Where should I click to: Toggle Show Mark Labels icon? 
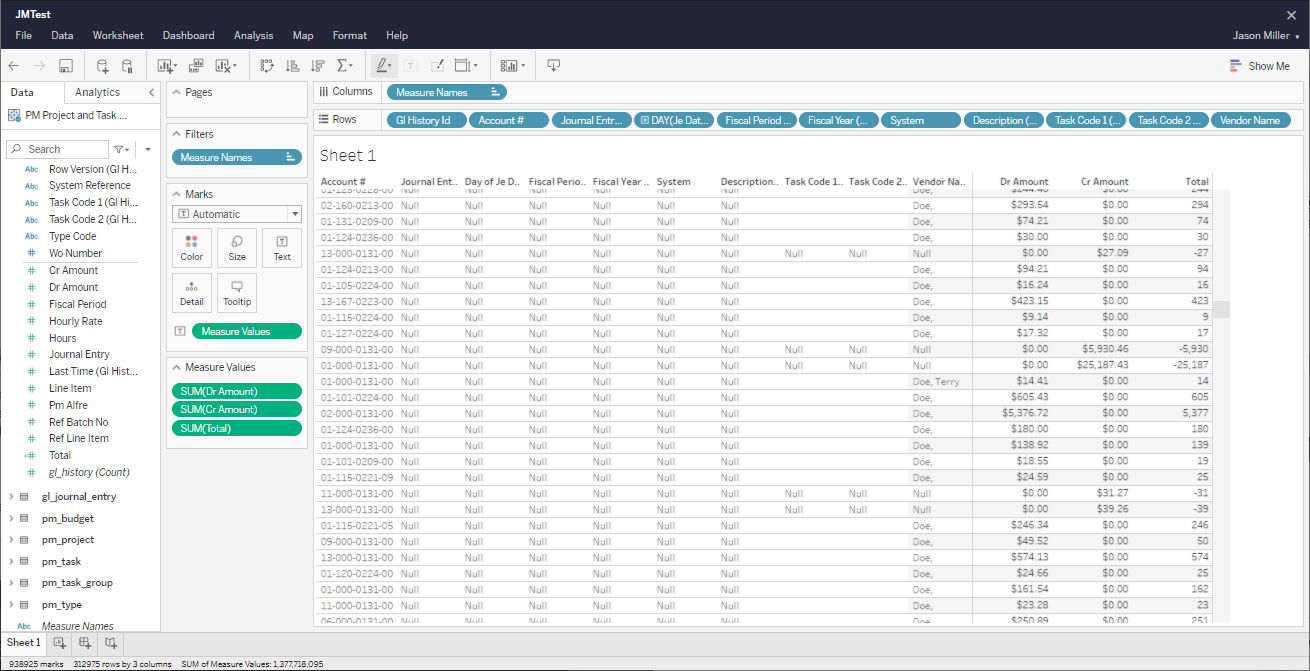(x=411, y=66)
